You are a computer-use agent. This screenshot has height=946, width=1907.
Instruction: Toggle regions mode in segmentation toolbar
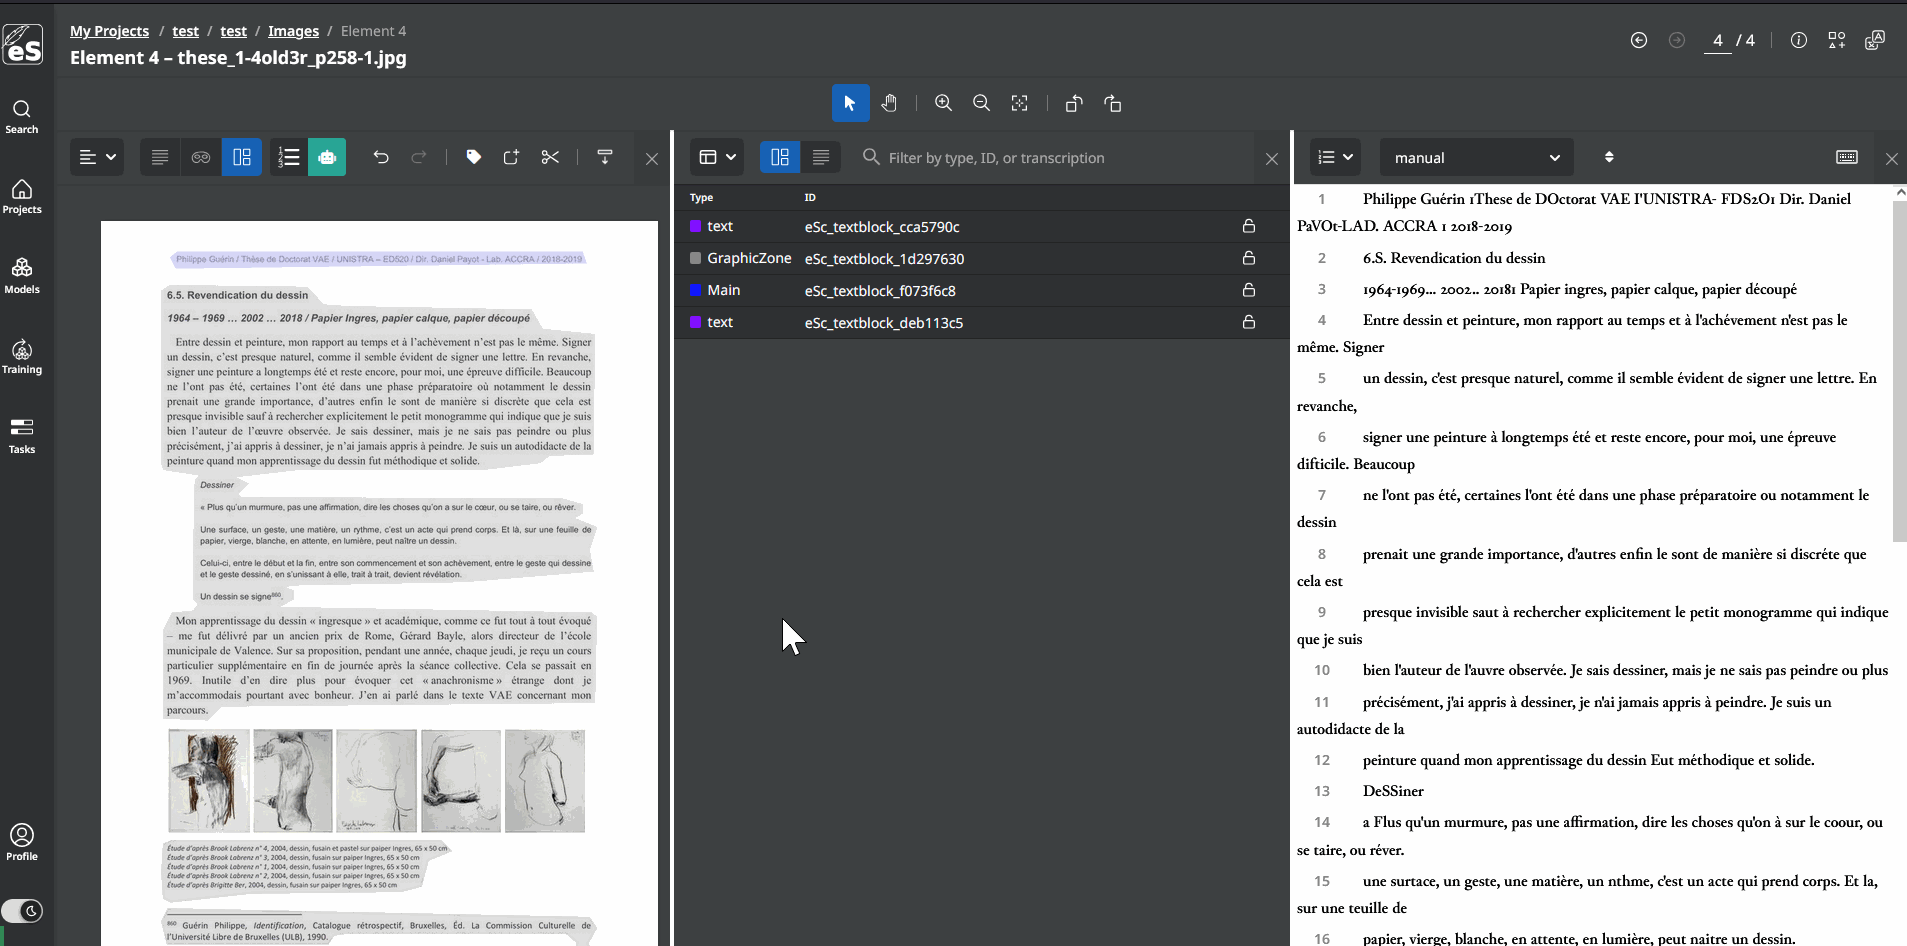[x=242, y=157]
